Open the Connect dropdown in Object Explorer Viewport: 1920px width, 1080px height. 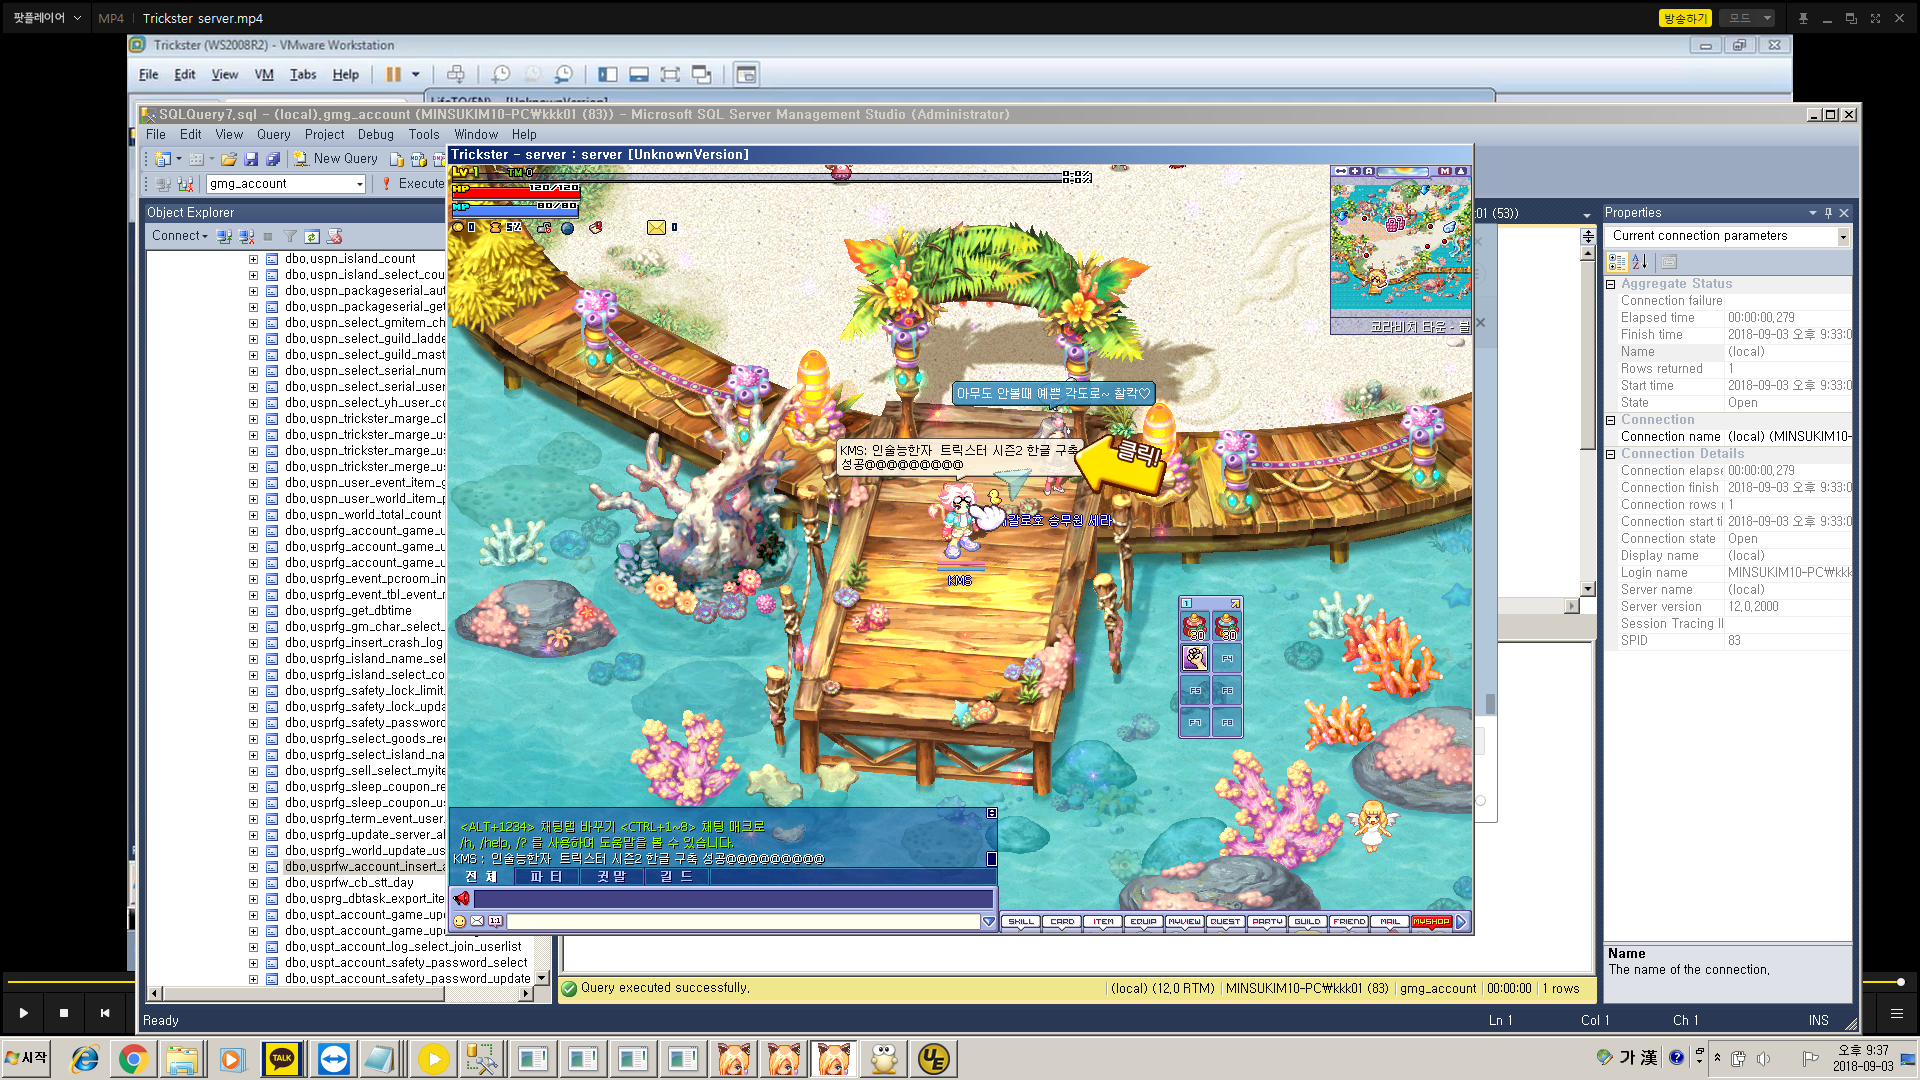click(179, 236)
